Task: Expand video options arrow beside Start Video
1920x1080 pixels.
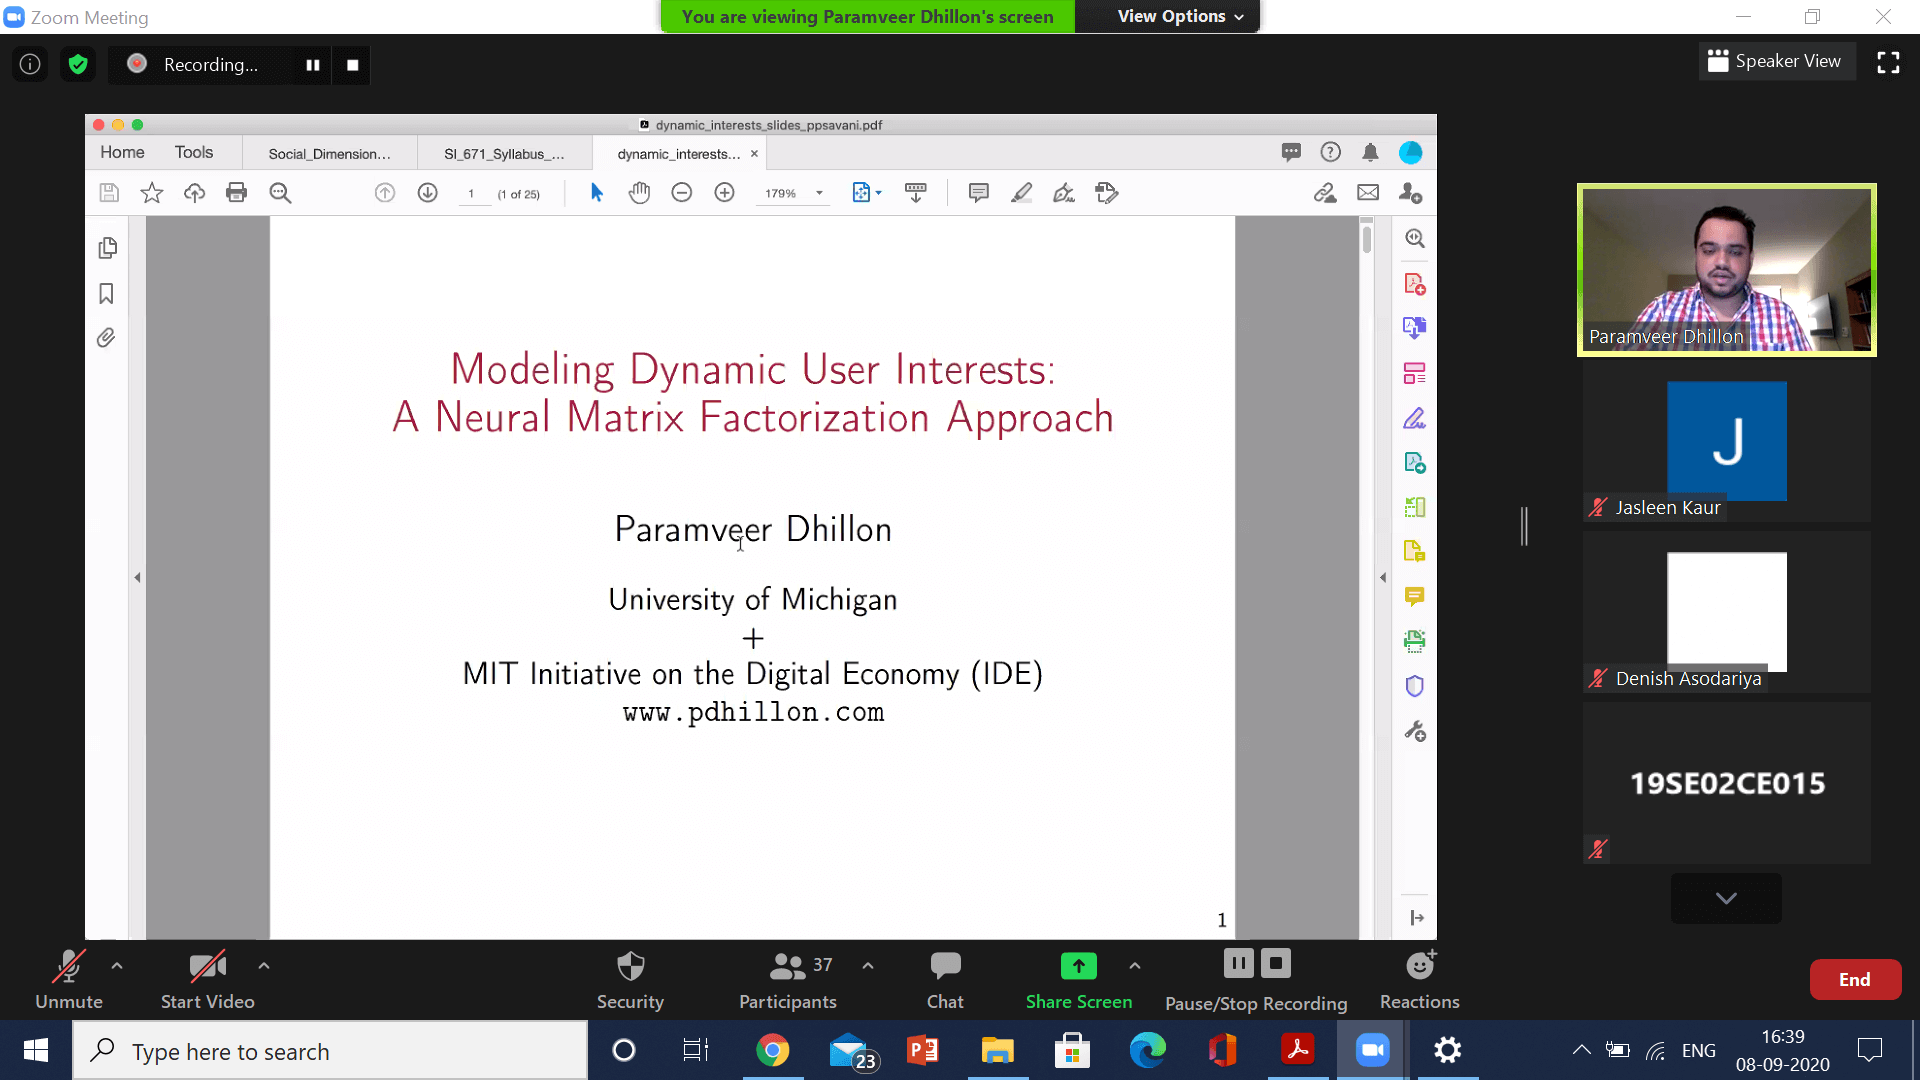Action: 264,966
